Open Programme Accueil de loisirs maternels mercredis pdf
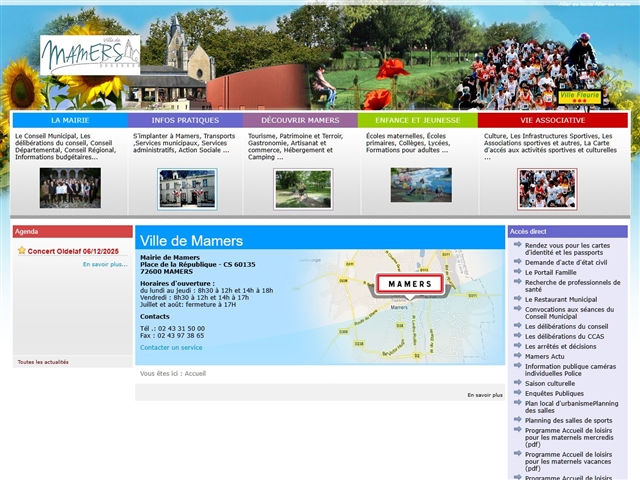640x480 pixels. click(569, 437)
